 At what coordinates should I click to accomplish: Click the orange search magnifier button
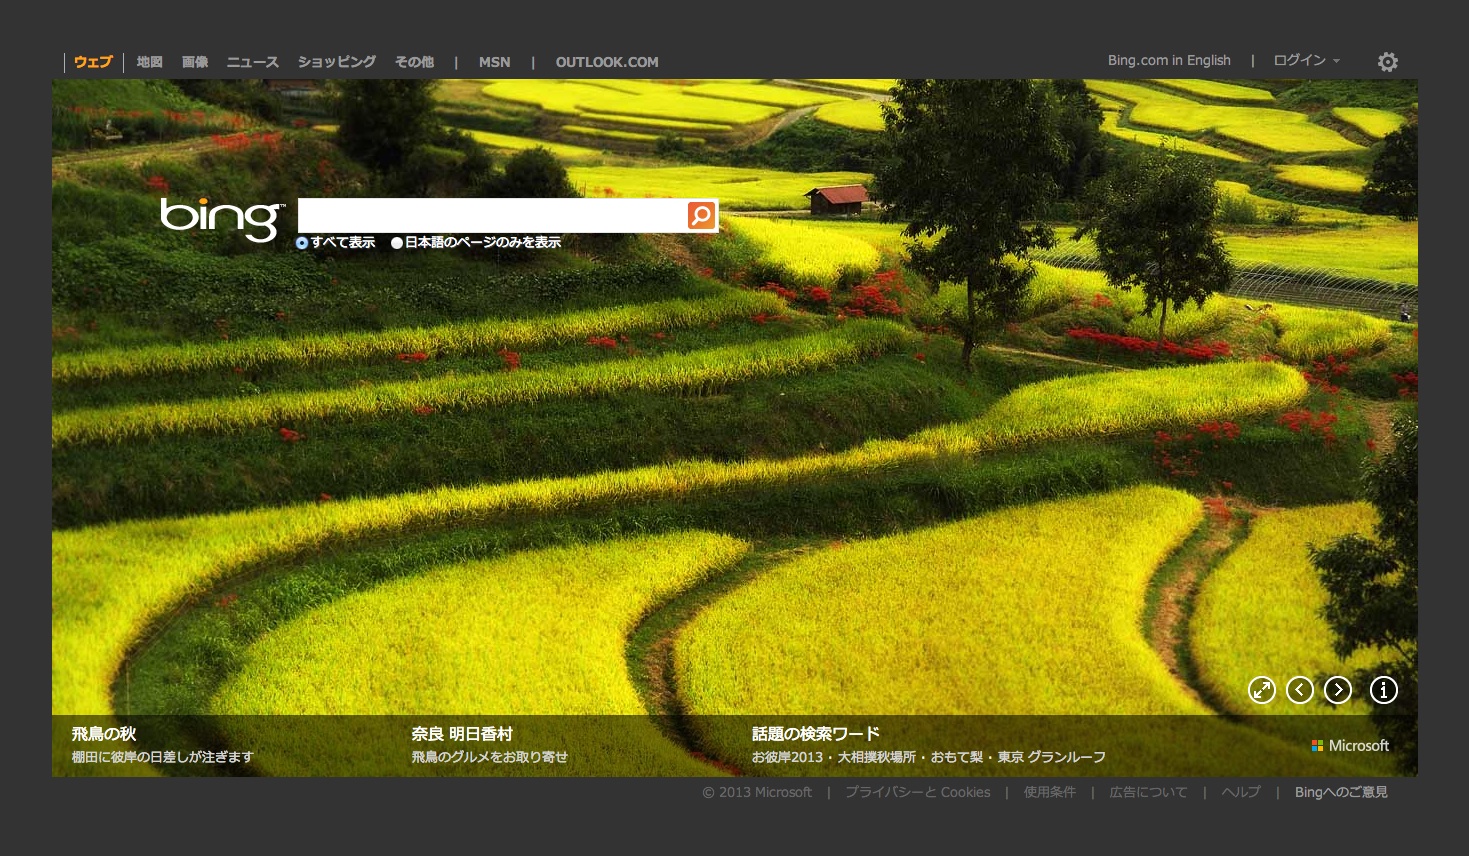(x=701, y=215)
